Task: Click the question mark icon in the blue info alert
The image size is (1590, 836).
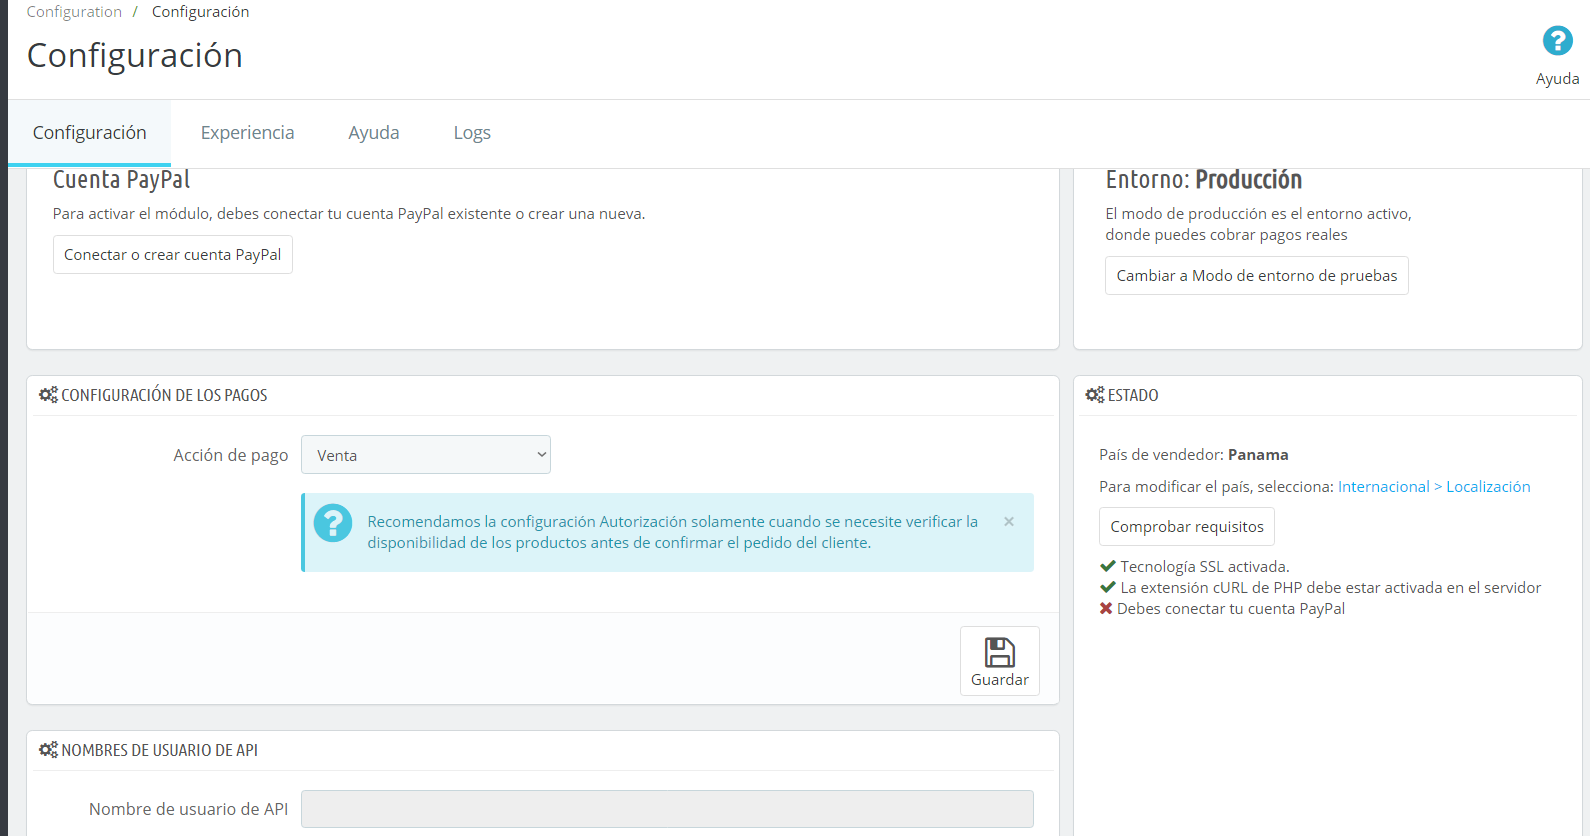Action: pos(333,523)
